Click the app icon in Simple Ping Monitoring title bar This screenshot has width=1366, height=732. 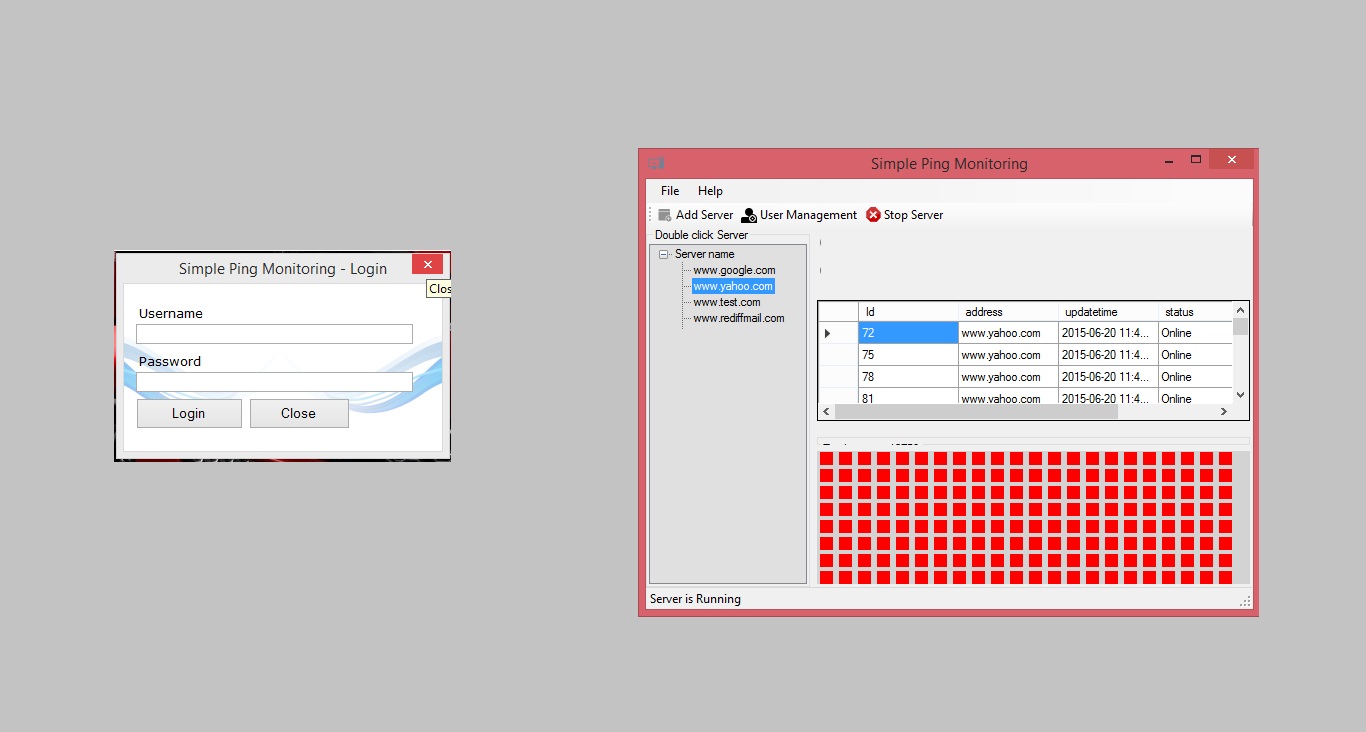coord(657,163)
